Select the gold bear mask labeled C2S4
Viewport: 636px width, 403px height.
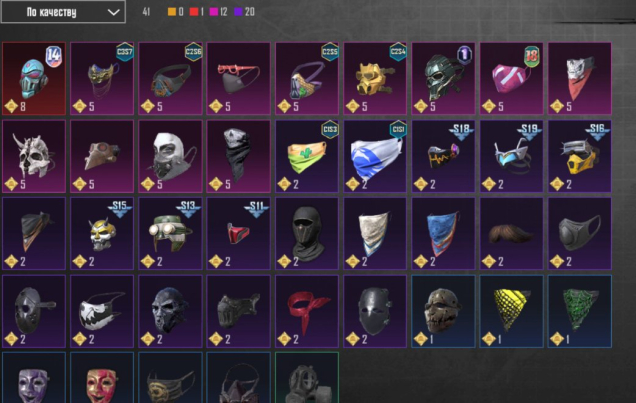[x=375, y=78]
